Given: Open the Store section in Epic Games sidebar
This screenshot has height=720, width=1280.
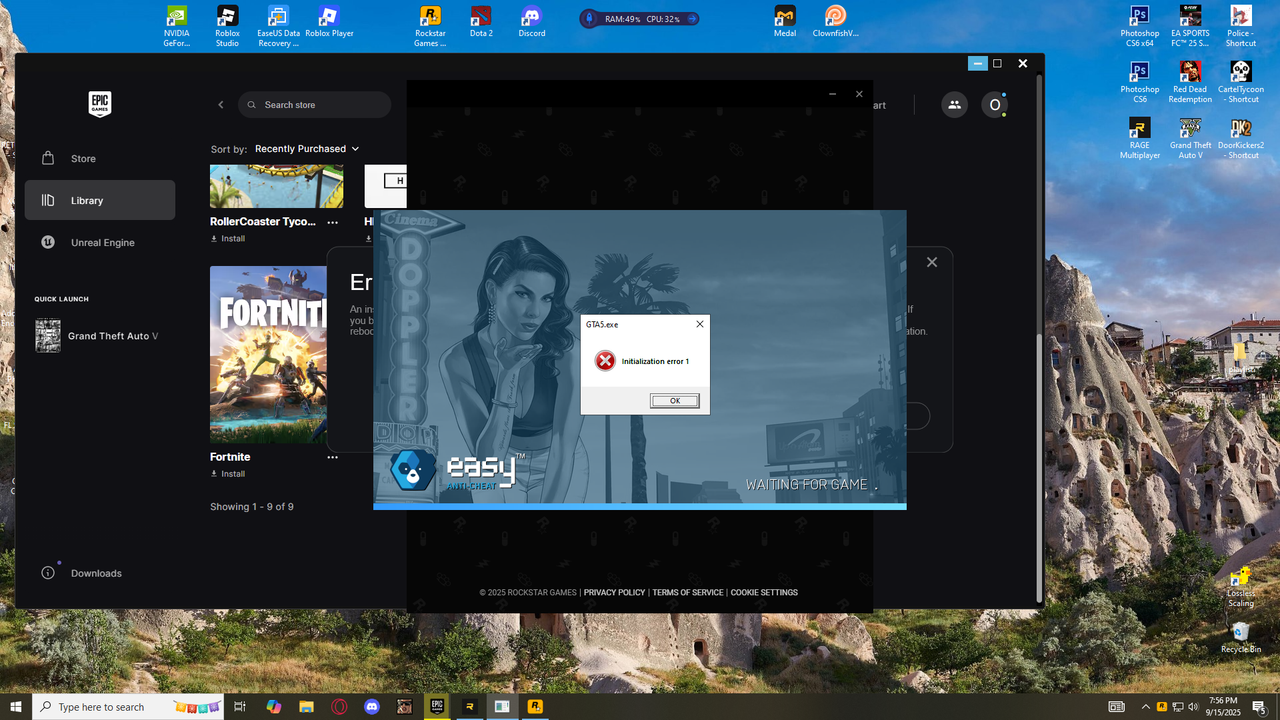Looking at the screenshot, I should coord(100,159).
